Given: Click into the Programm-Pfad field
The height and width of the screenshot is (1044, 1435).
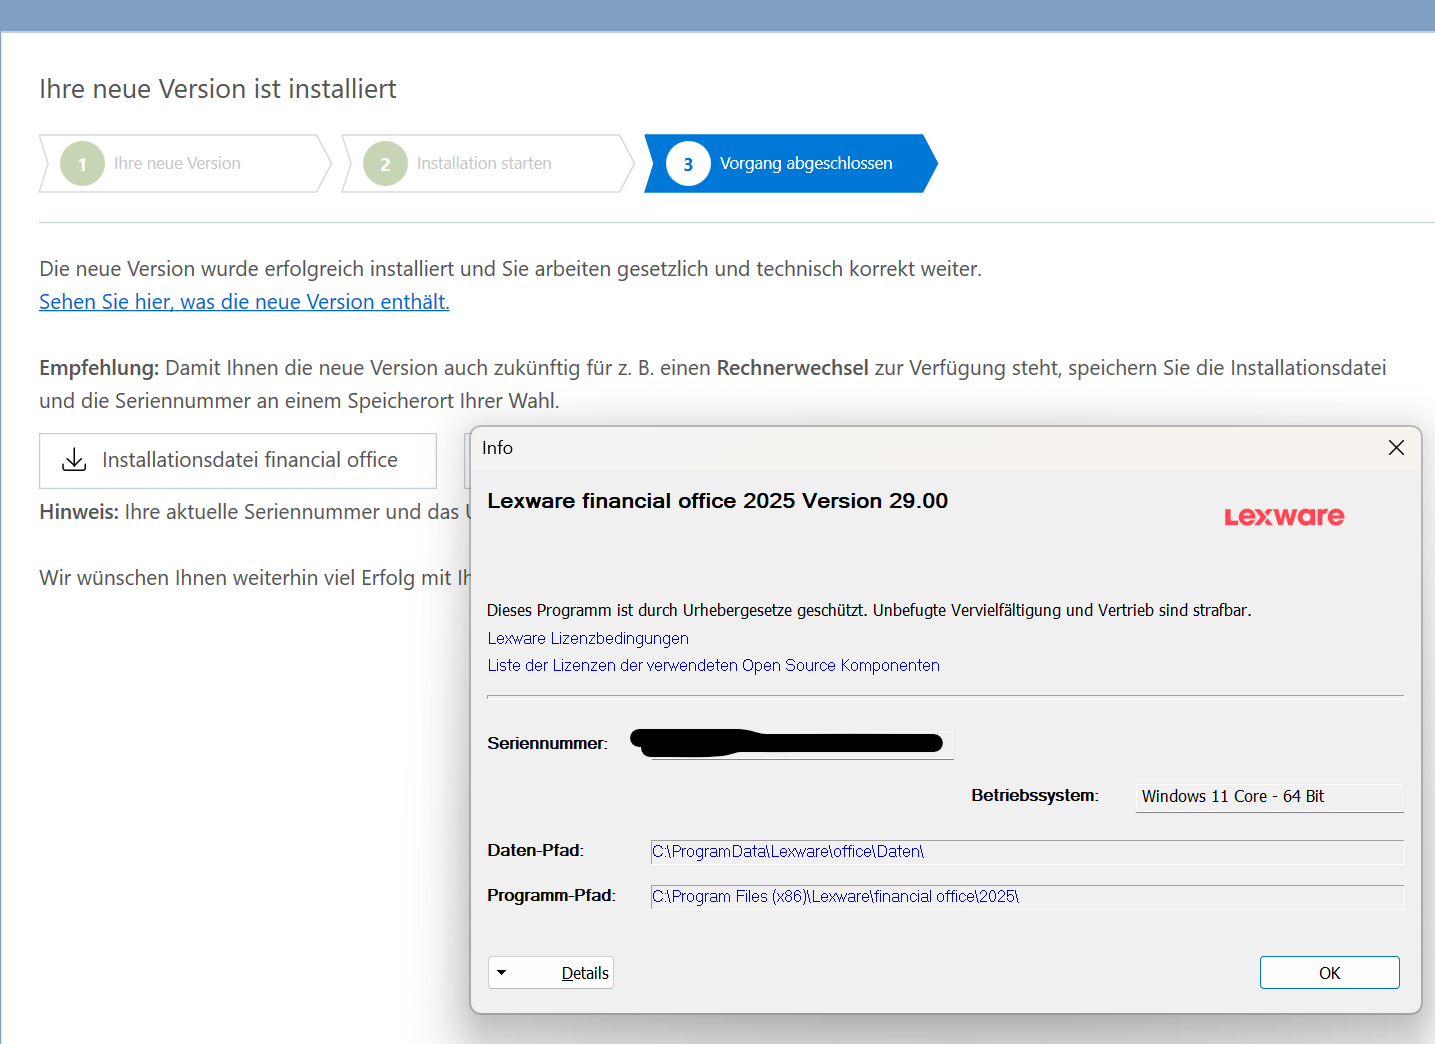Looking at the screenshot, I should click(x=1026, y=896).
